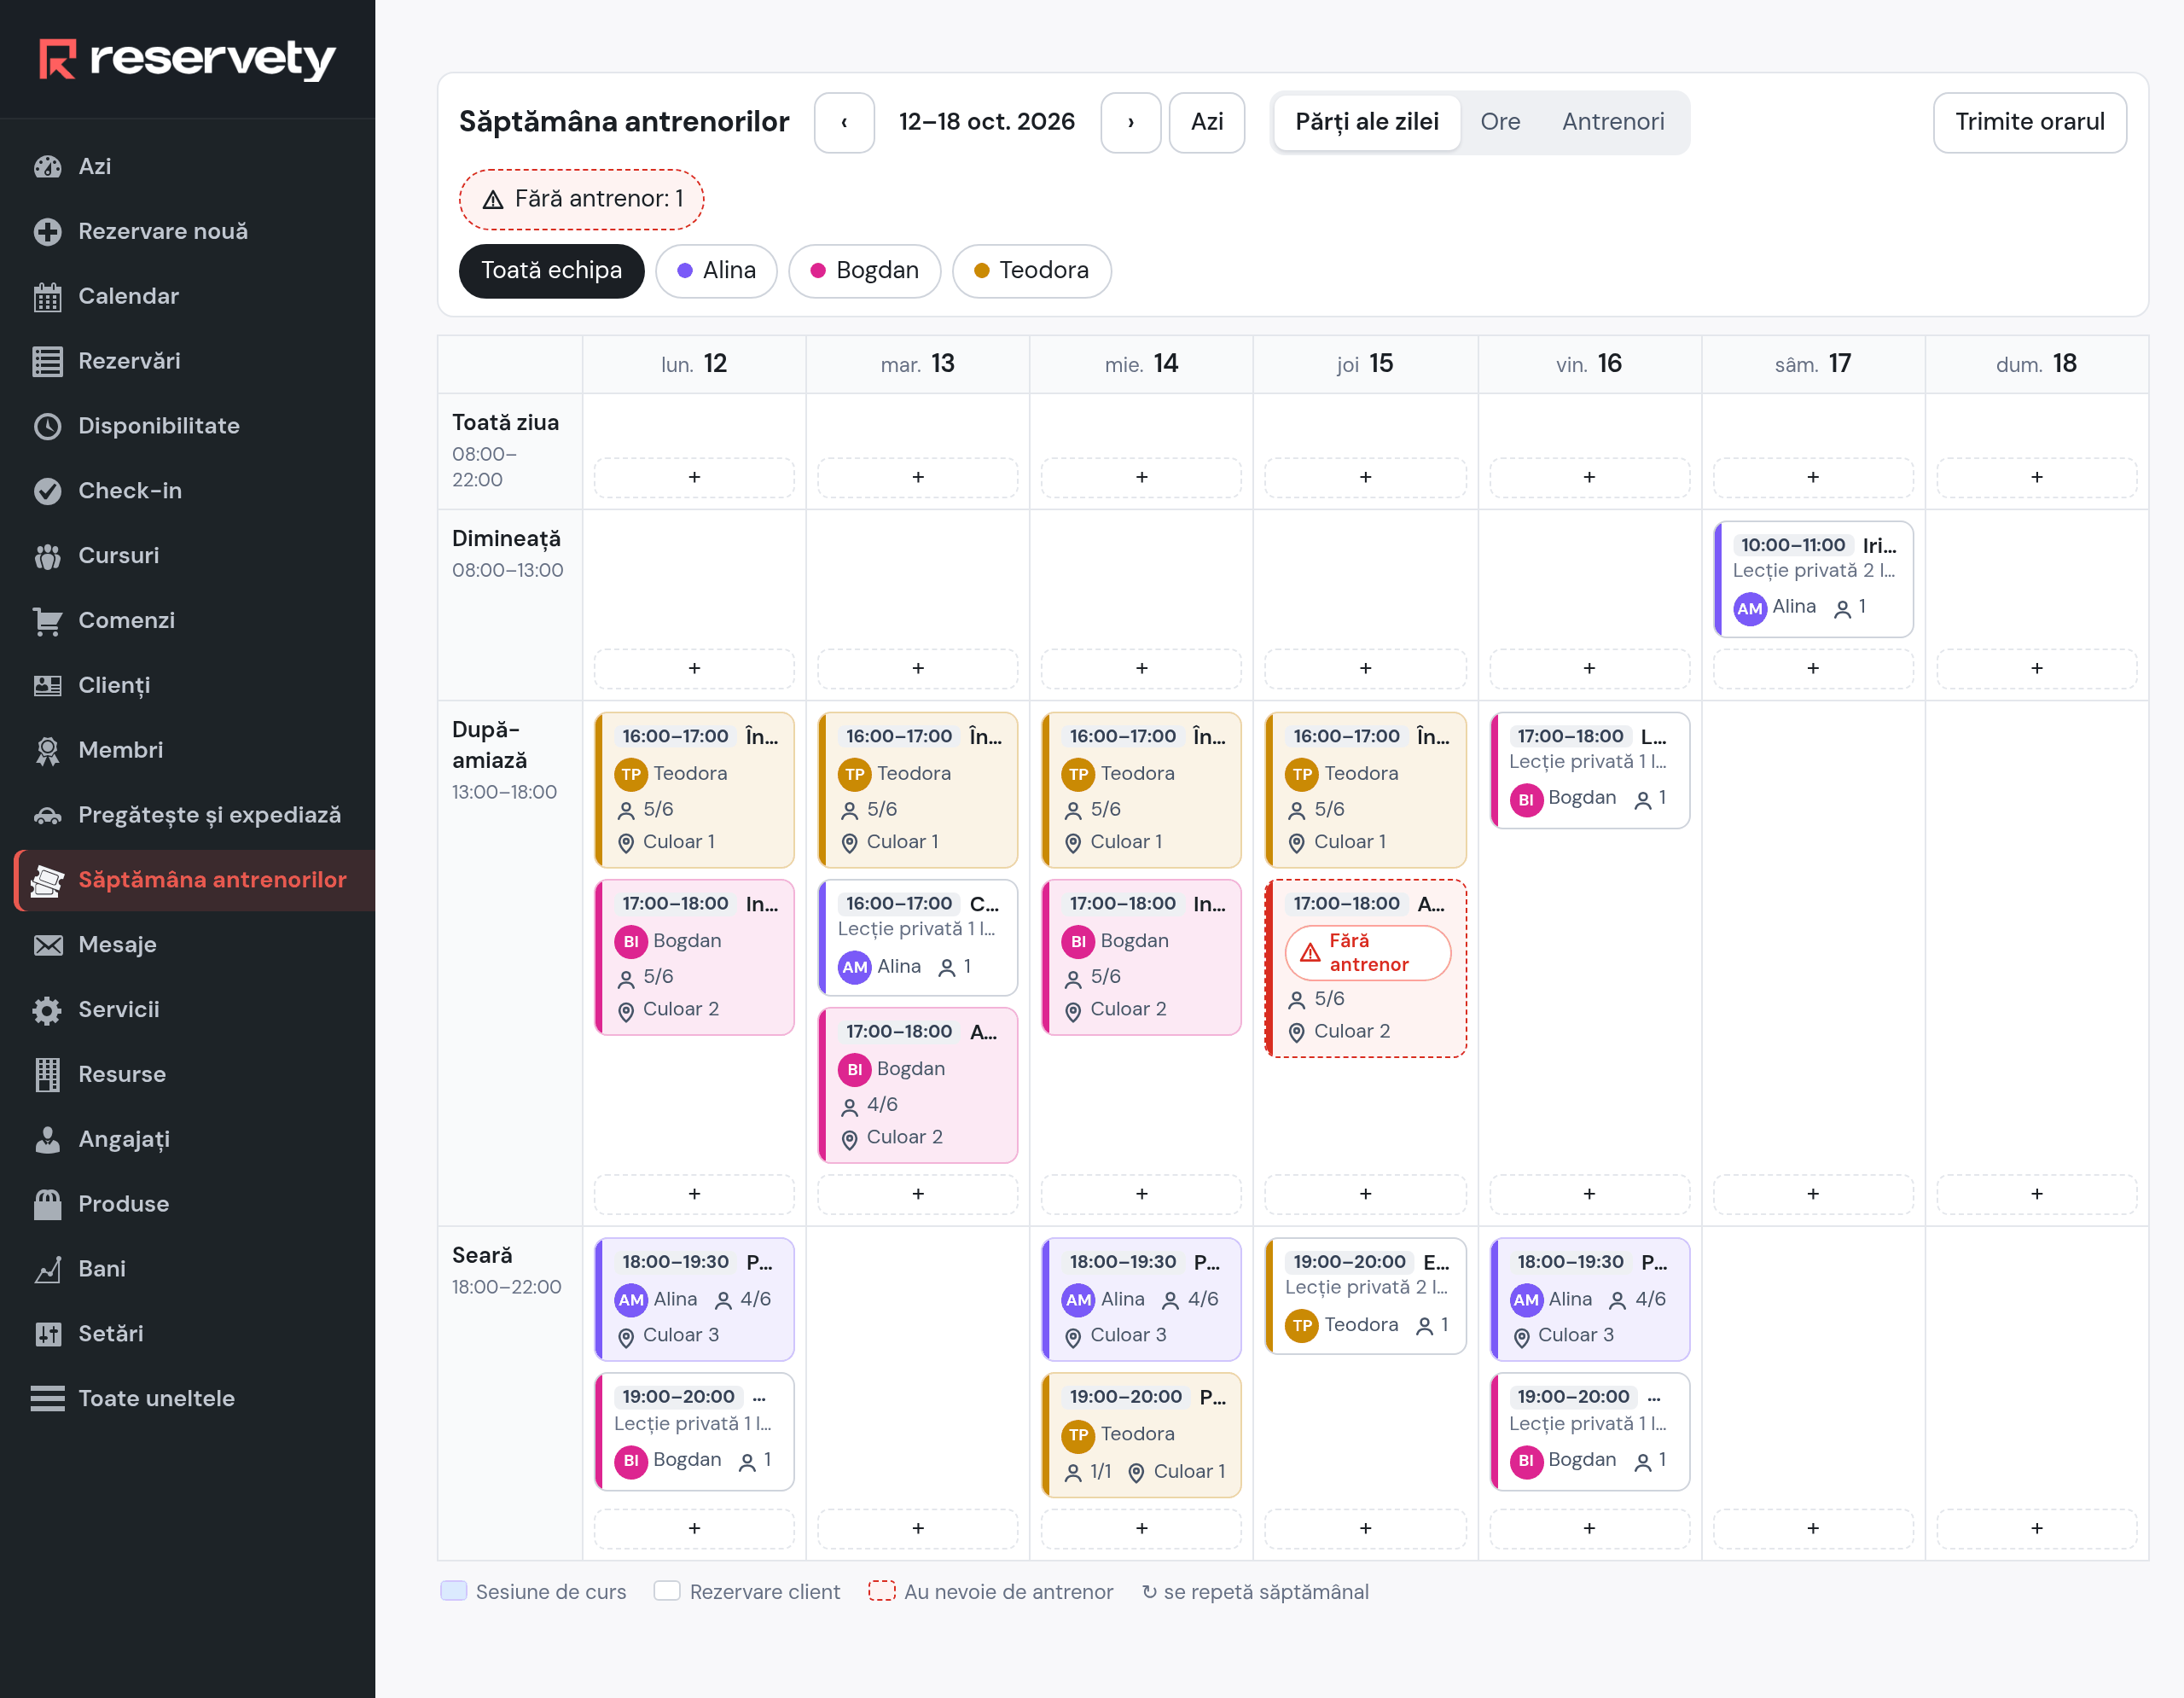Switch to Antrenori view
Image resolution: width=2184 pixels, height=1698 pixels.
1612,122
